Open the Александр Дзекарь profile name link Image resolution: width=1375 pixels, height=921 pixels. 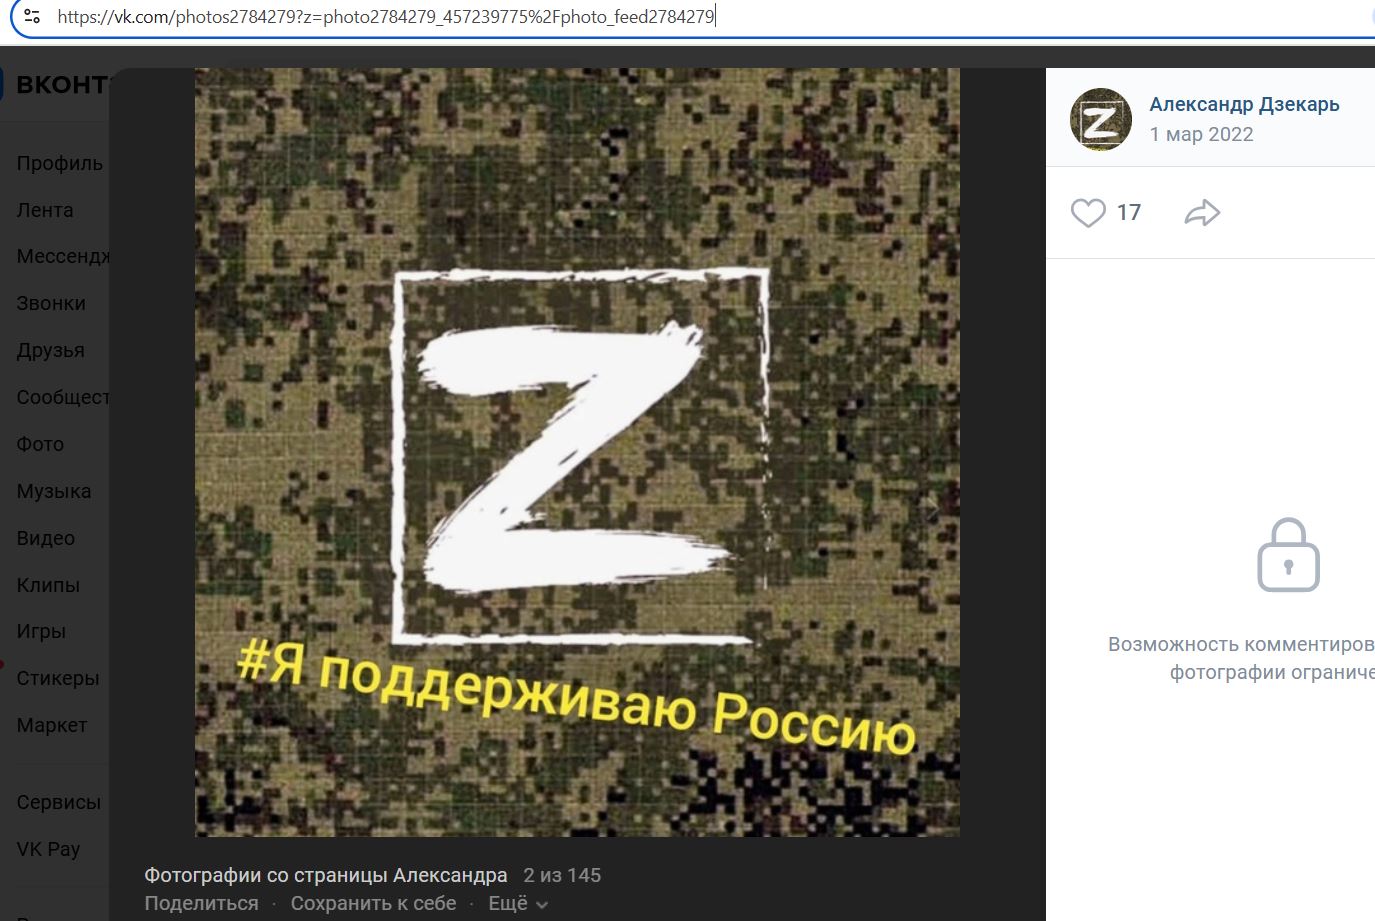click(1244, 104)
